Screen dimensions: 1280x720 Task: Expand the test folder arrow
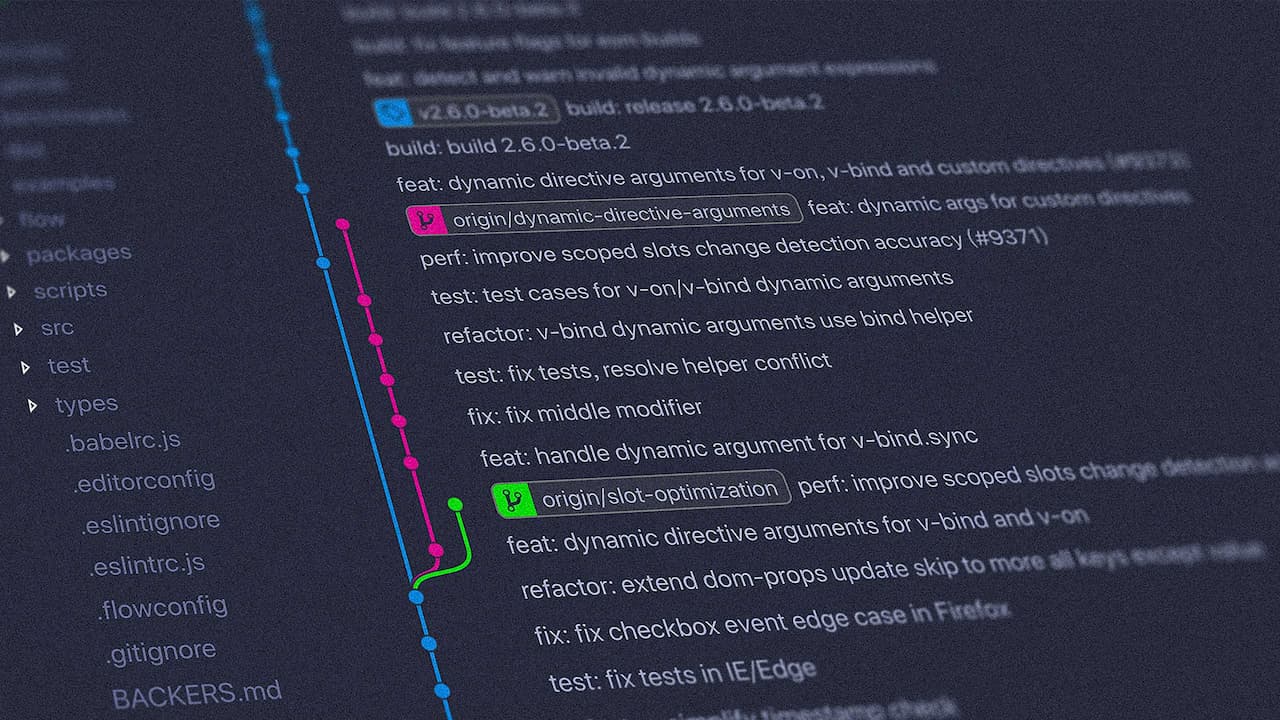26,367
